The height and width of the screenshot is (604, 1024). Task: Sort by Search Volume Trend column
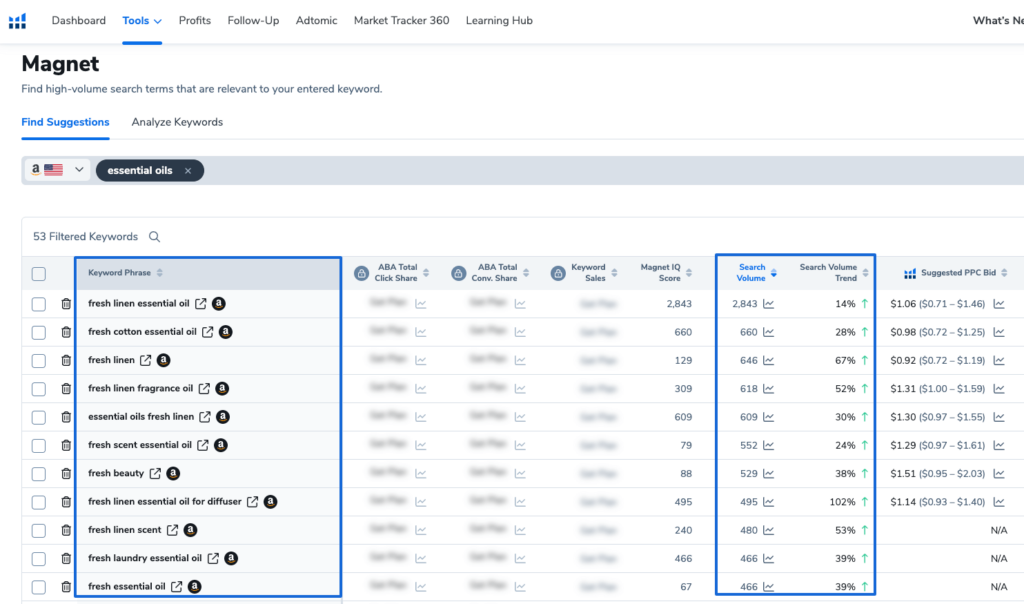pyautogui.click(x=865, y=273)
